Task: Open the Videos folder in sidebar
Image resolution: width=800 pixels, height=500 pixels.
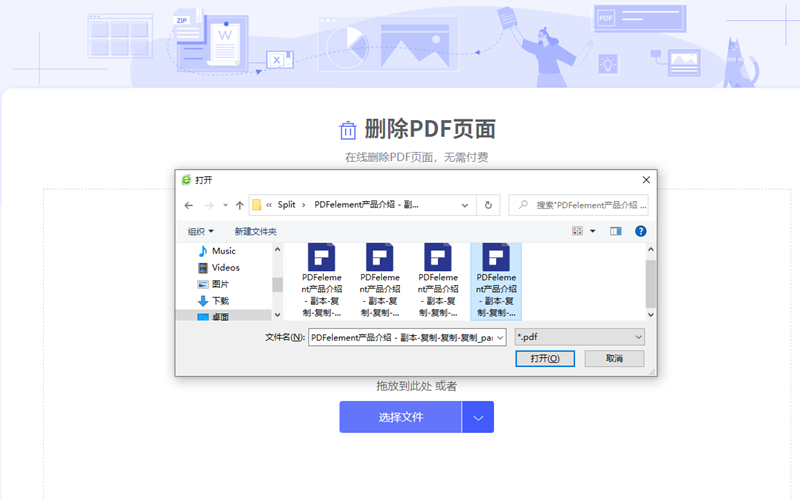Action: click(225, 268)
